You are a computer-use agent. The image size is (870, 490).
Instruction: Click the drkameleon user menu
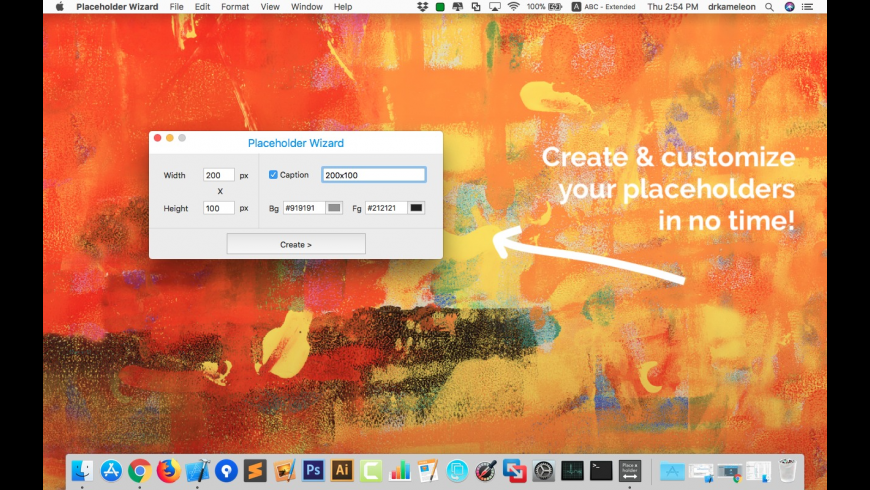tap(731, 7)
